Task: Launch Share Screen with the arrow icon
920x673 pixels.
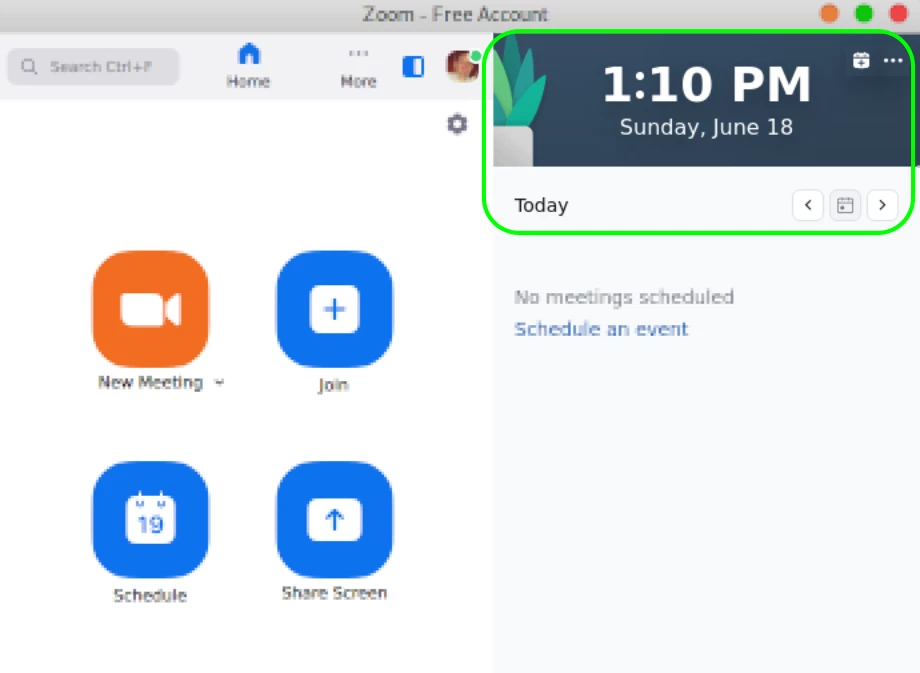Action: click(x=334, y=519)
